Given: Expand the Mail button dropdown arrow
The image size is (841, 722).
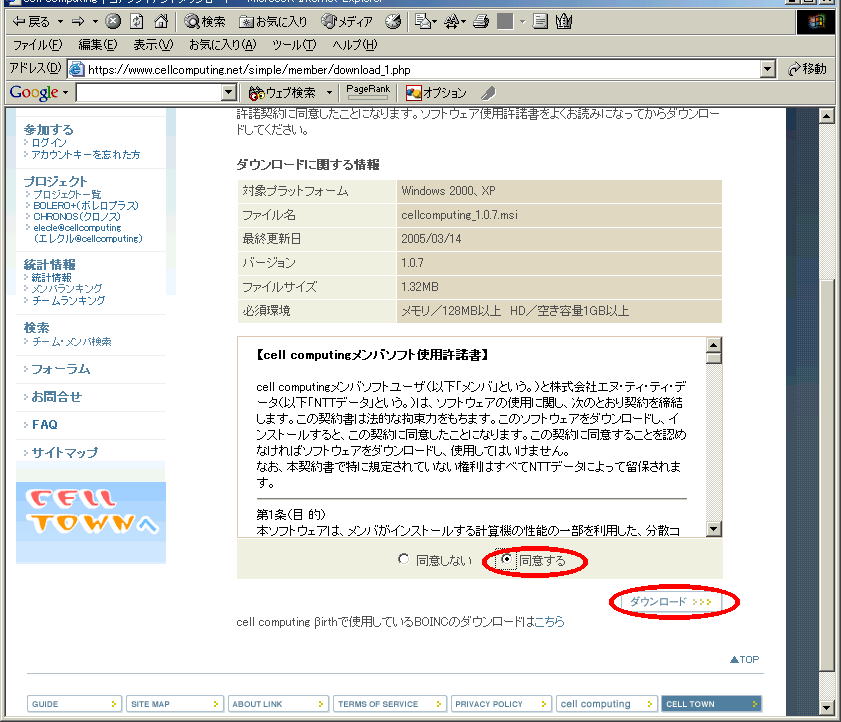Looking at the screenshot, I should (x=434, y=21).
